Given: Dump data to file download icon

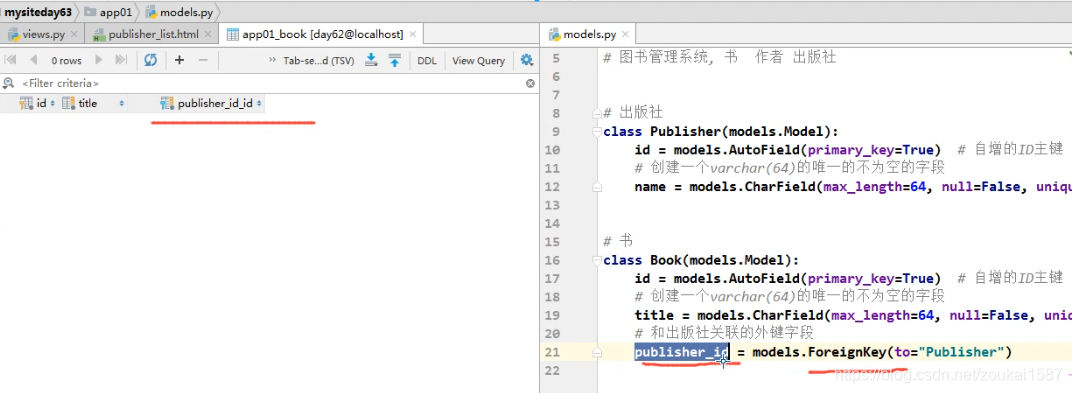Looking at the screenshot, I should 371,60.
